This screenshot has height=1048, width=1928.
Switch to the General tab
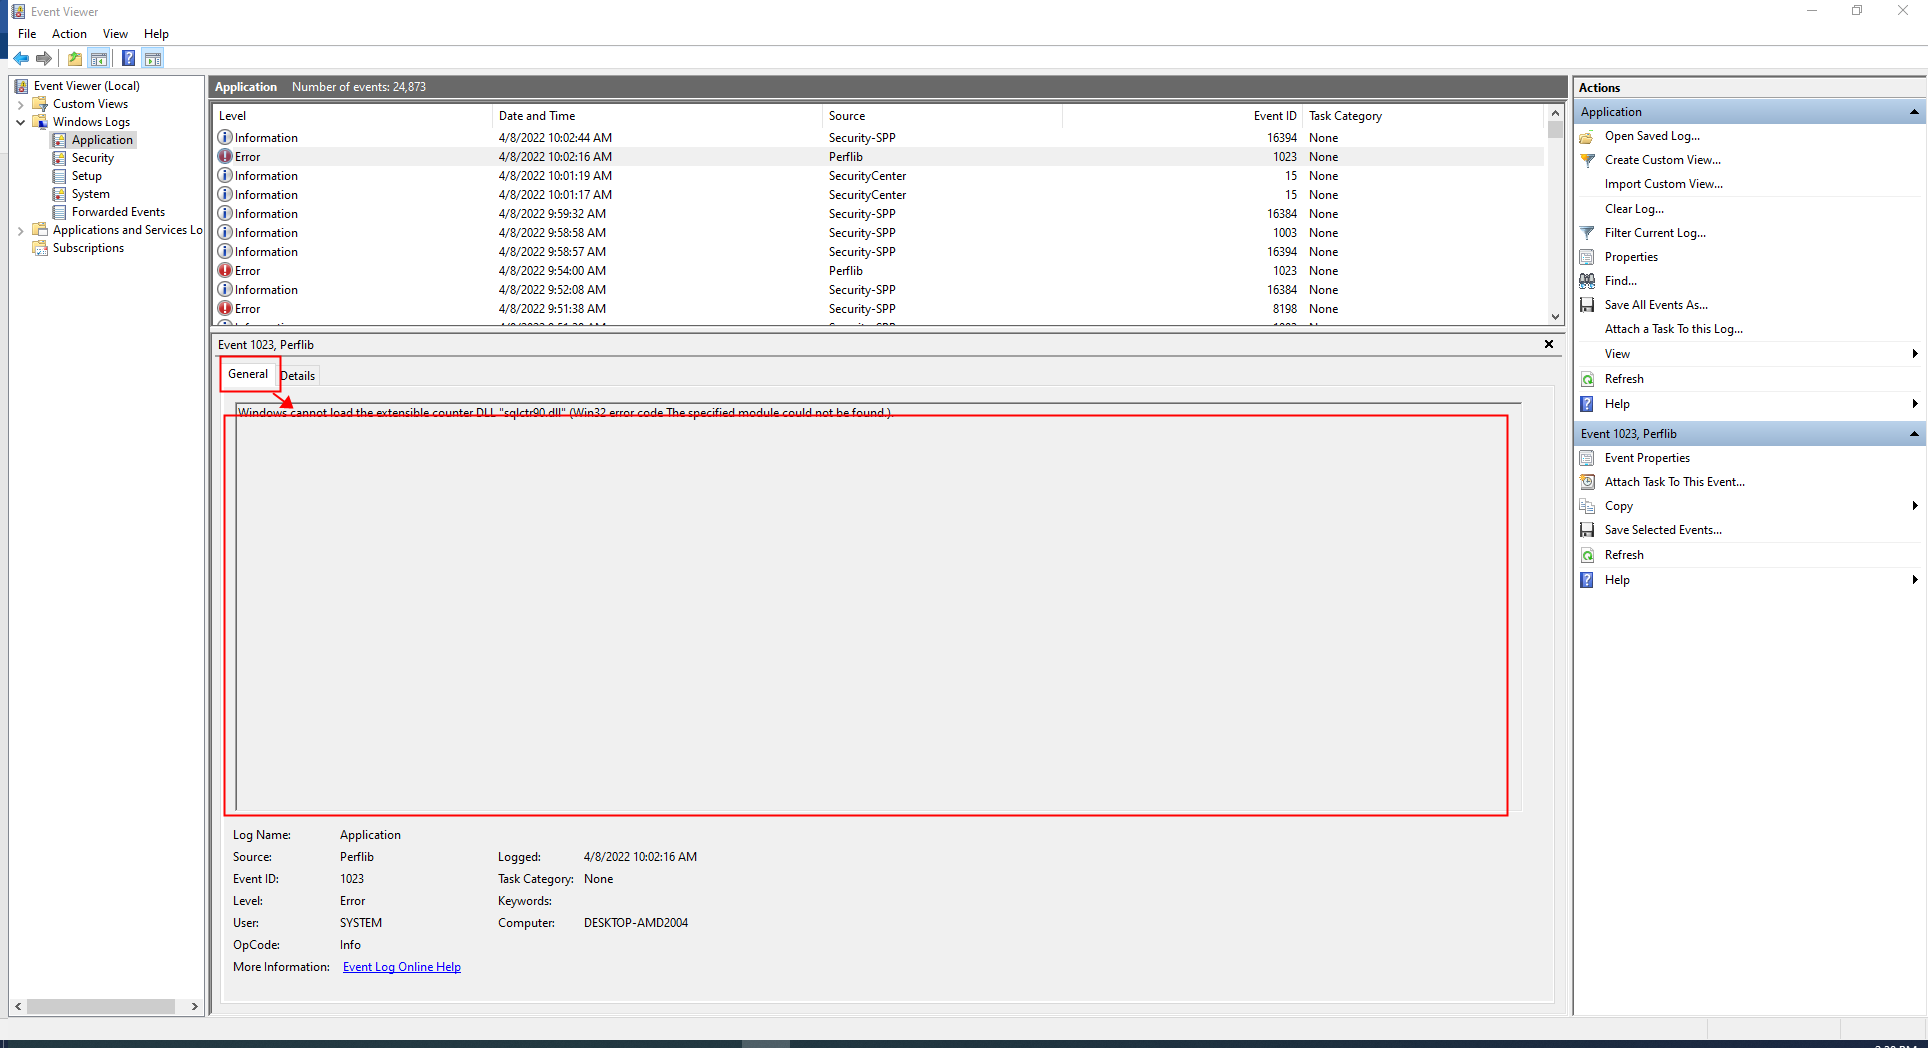pos(248,374)
